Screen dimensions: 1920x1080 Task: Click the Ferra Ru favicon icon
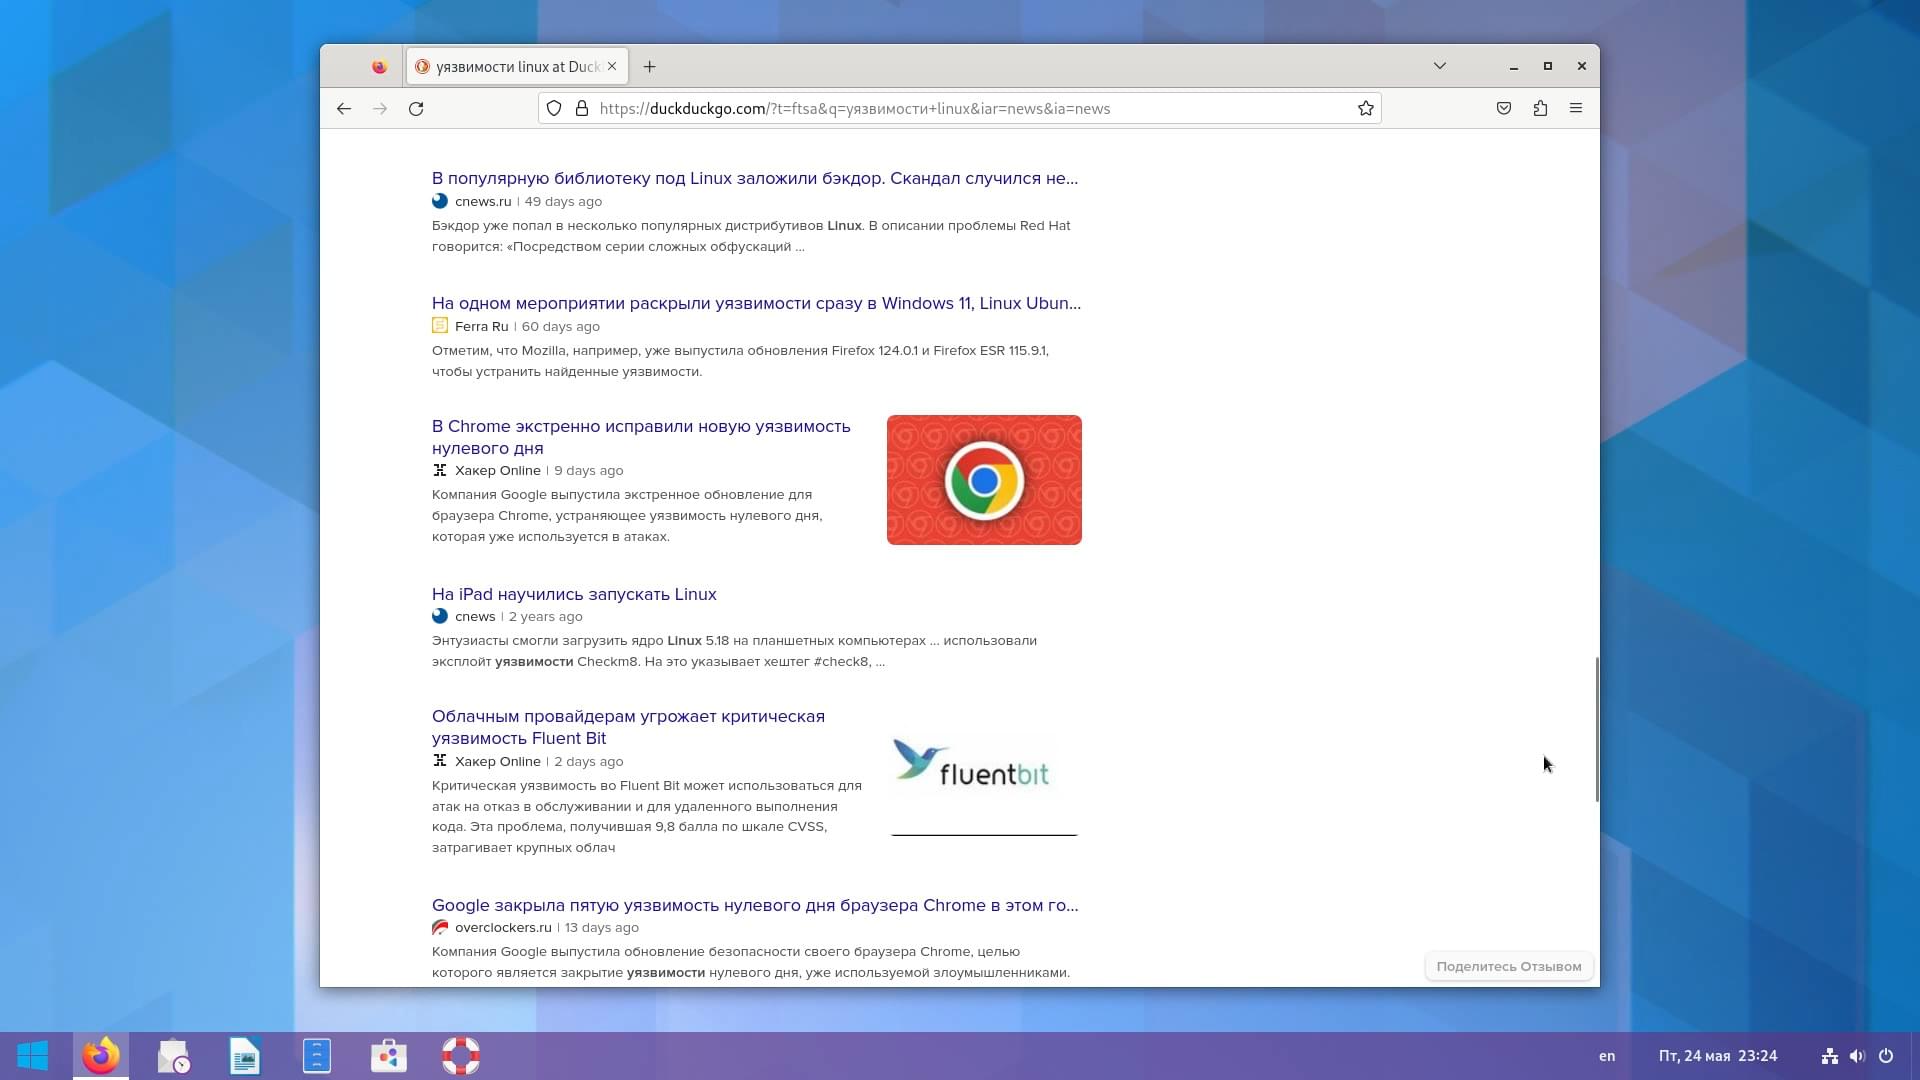click(x=440, y=326)
